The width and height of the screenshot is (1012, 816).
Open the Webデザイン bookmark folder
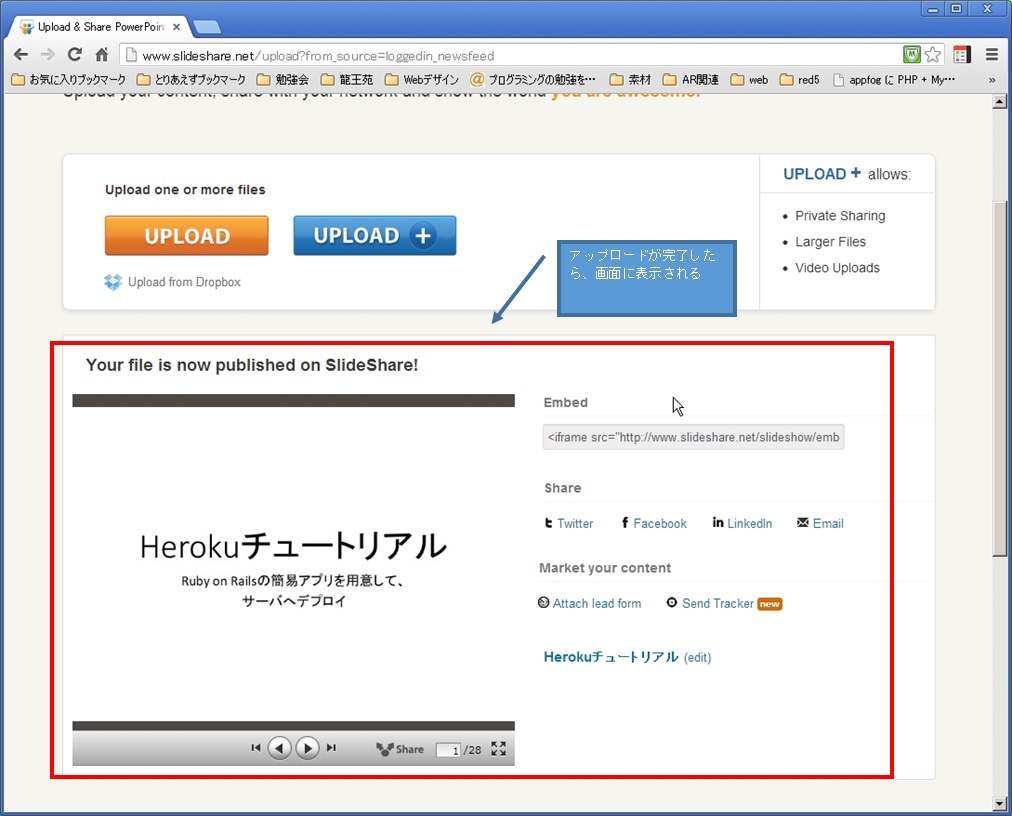[x=421, y=79]
